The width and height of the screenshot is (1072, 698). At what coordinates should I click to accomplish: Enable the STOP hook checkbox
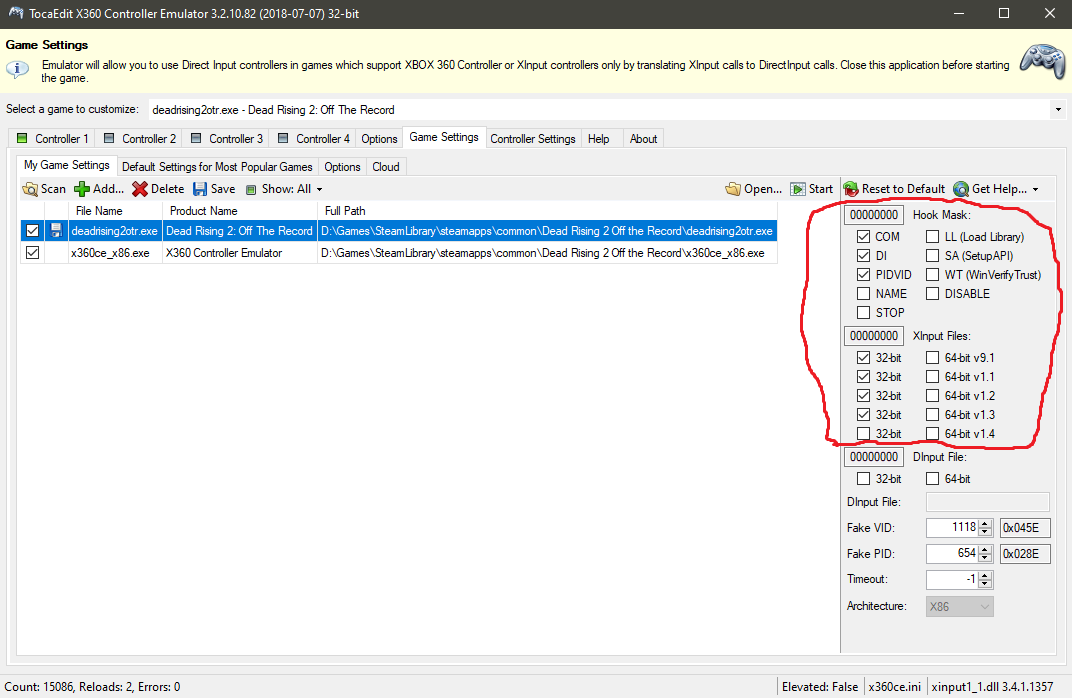863,312
